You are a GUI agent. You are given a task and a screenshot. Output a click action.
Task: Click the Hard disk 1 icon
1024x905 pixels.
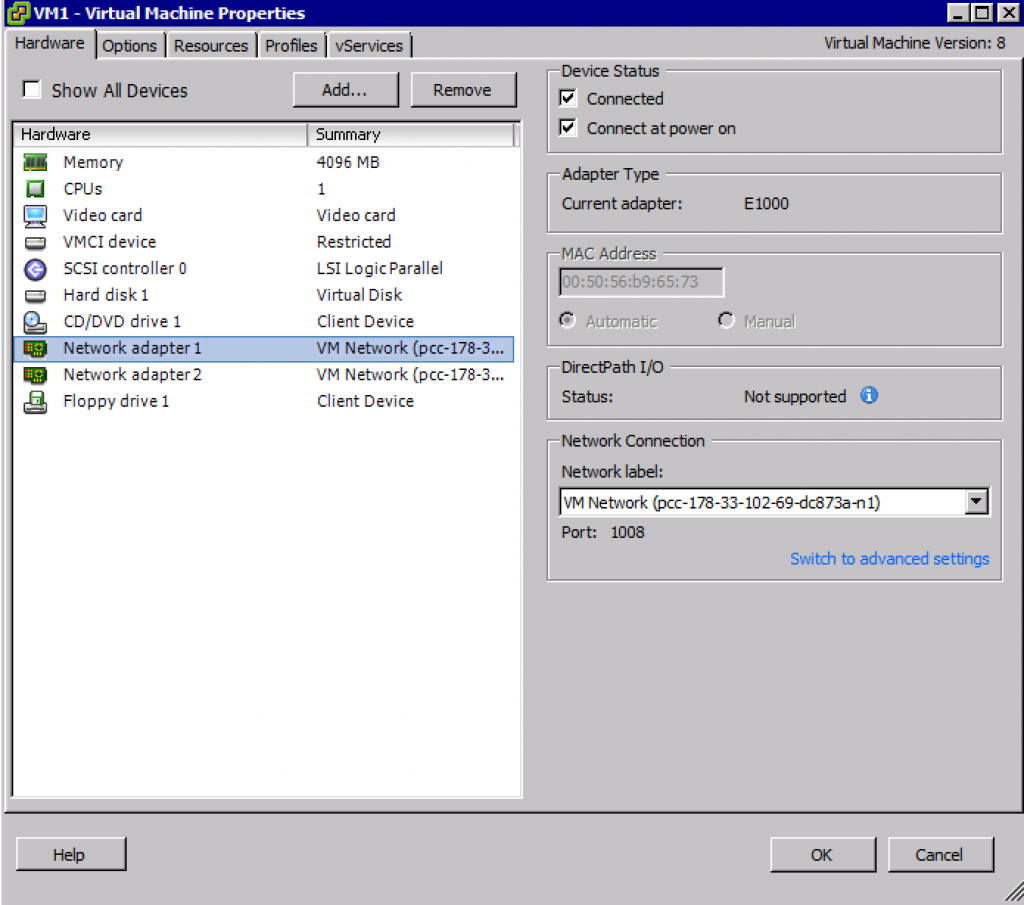pyautogui.click(x=35, y=296)
